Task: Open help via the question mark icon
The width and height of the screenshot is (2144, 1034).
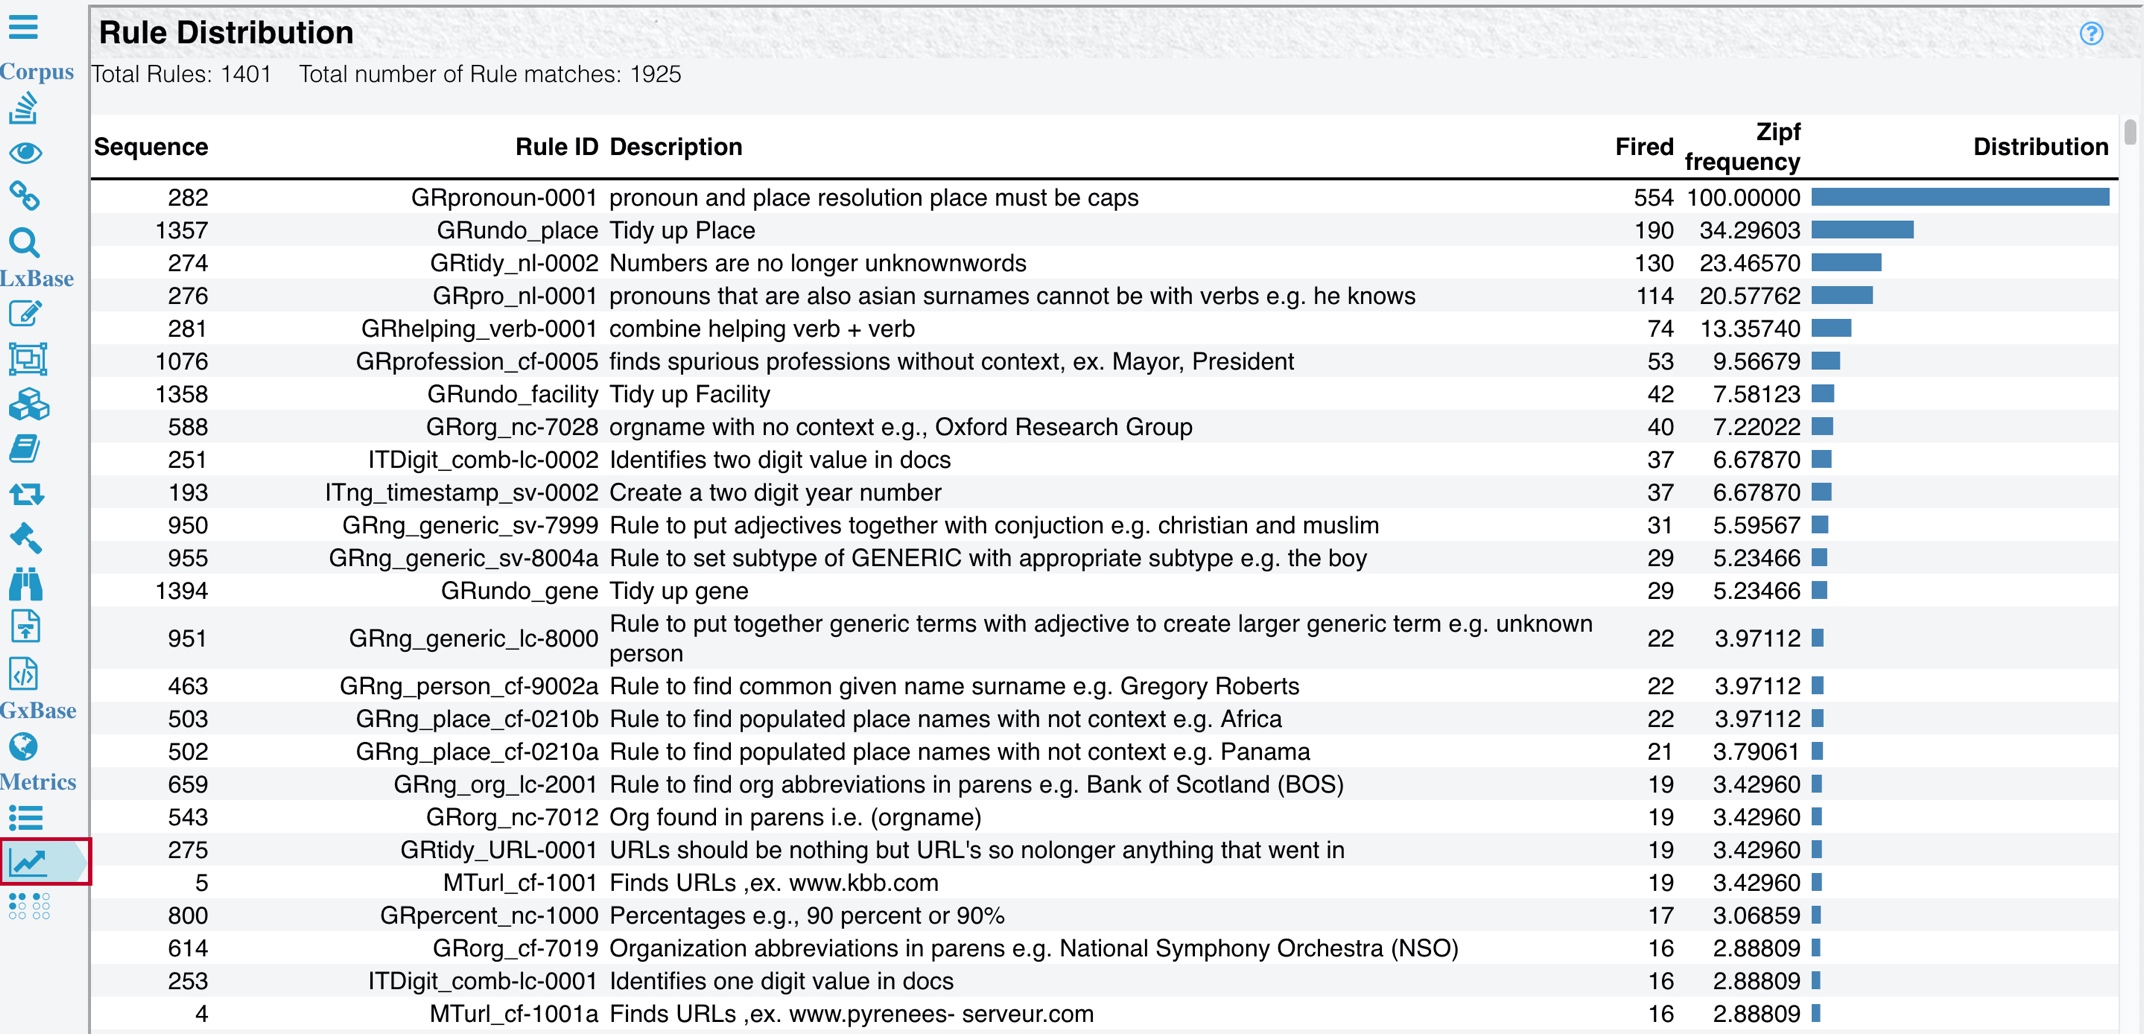Action: coord(2091,34)
